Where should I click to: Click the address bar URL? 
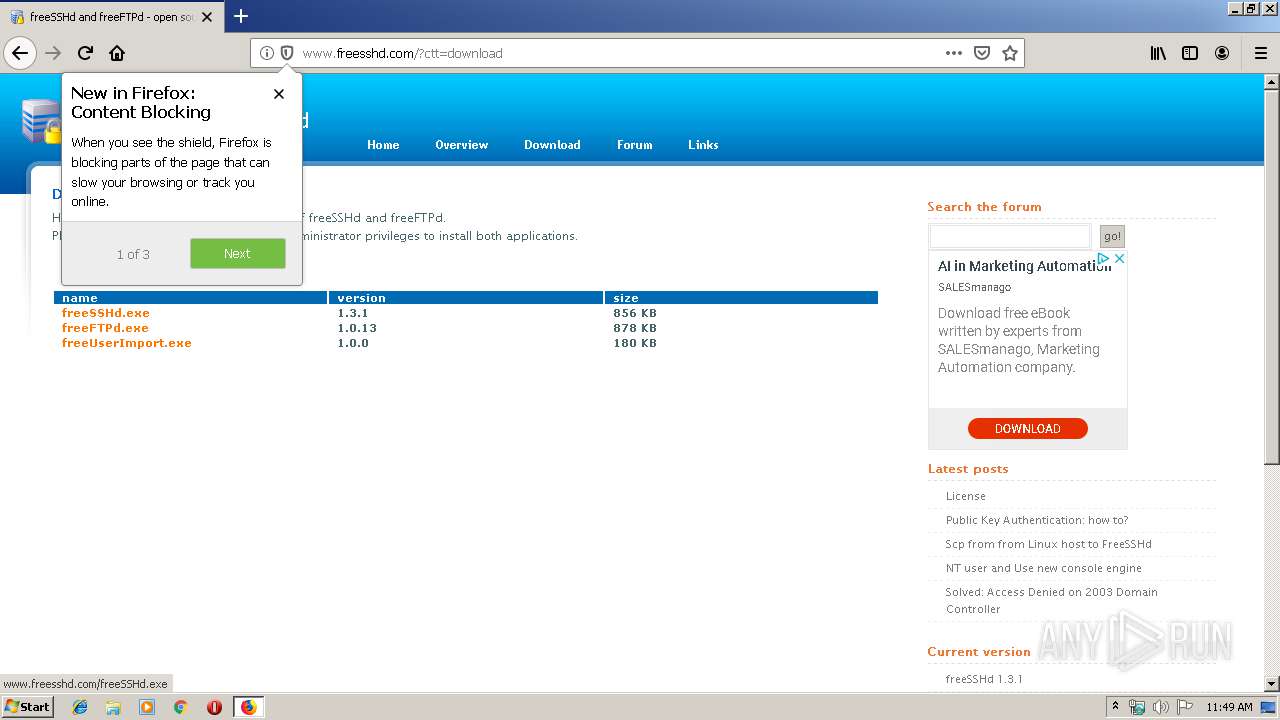(x=402, y=53)
